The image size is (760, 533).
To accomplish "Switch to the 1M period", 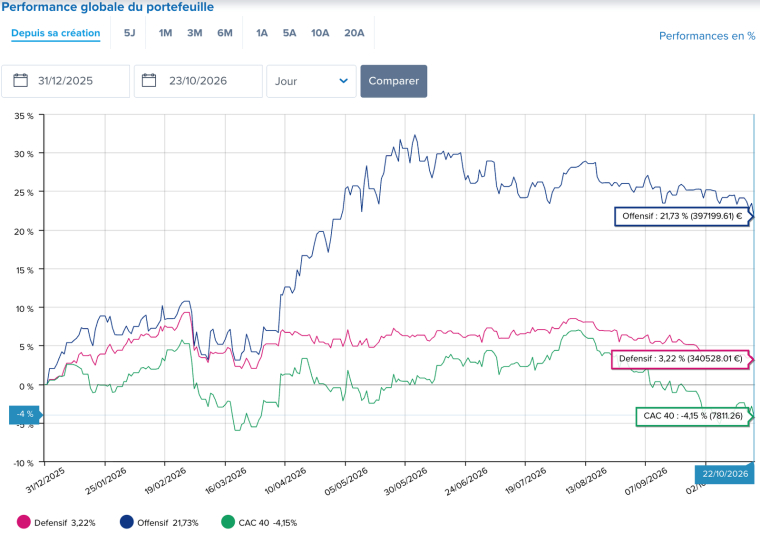I will point(165,33).
